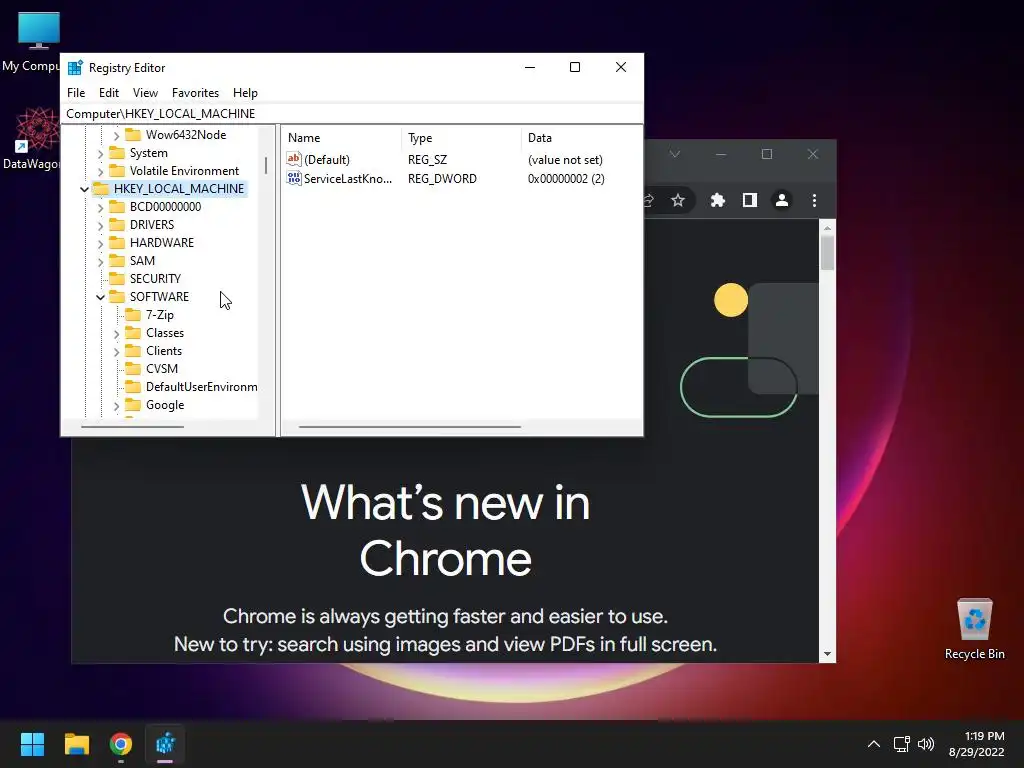Select the (Default) string value icon

[294, 159]
